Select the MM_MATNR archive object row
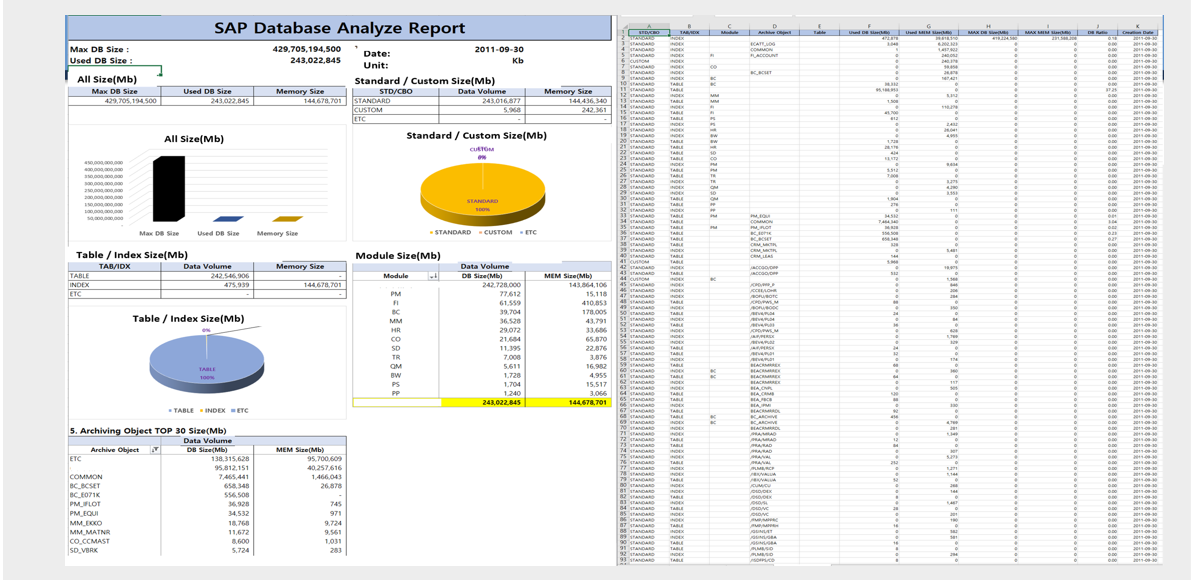The image size is (1191, 580). 207,532
